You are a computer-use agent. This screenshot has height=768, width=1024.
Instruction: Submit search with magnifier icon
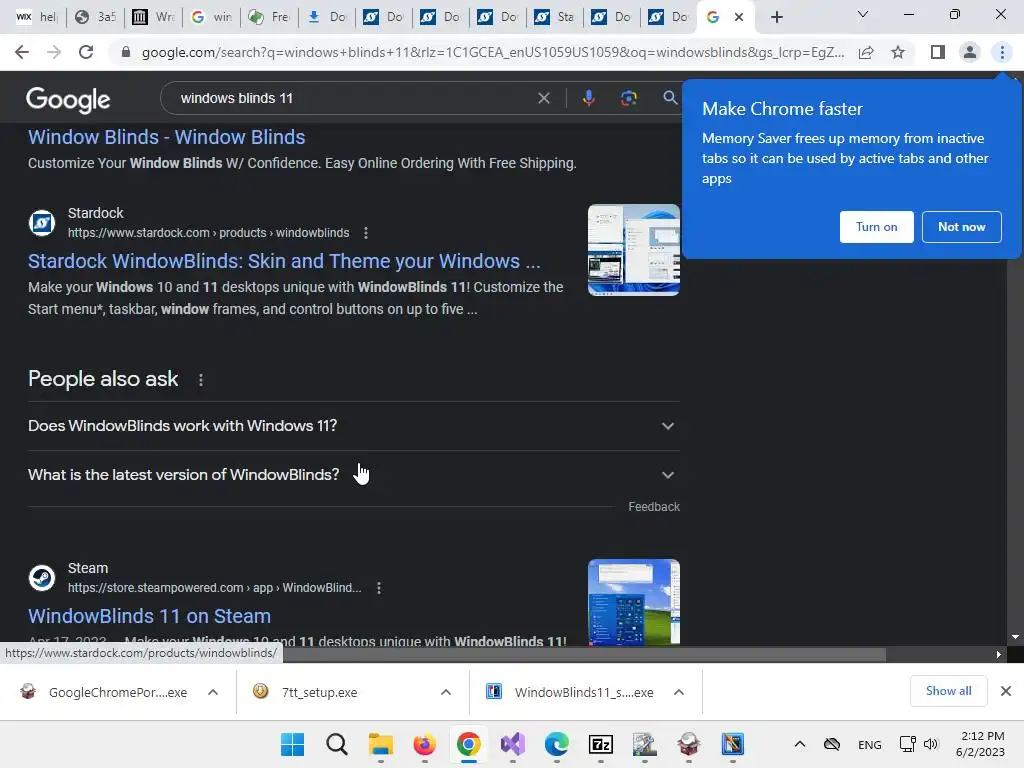point(670,98)
